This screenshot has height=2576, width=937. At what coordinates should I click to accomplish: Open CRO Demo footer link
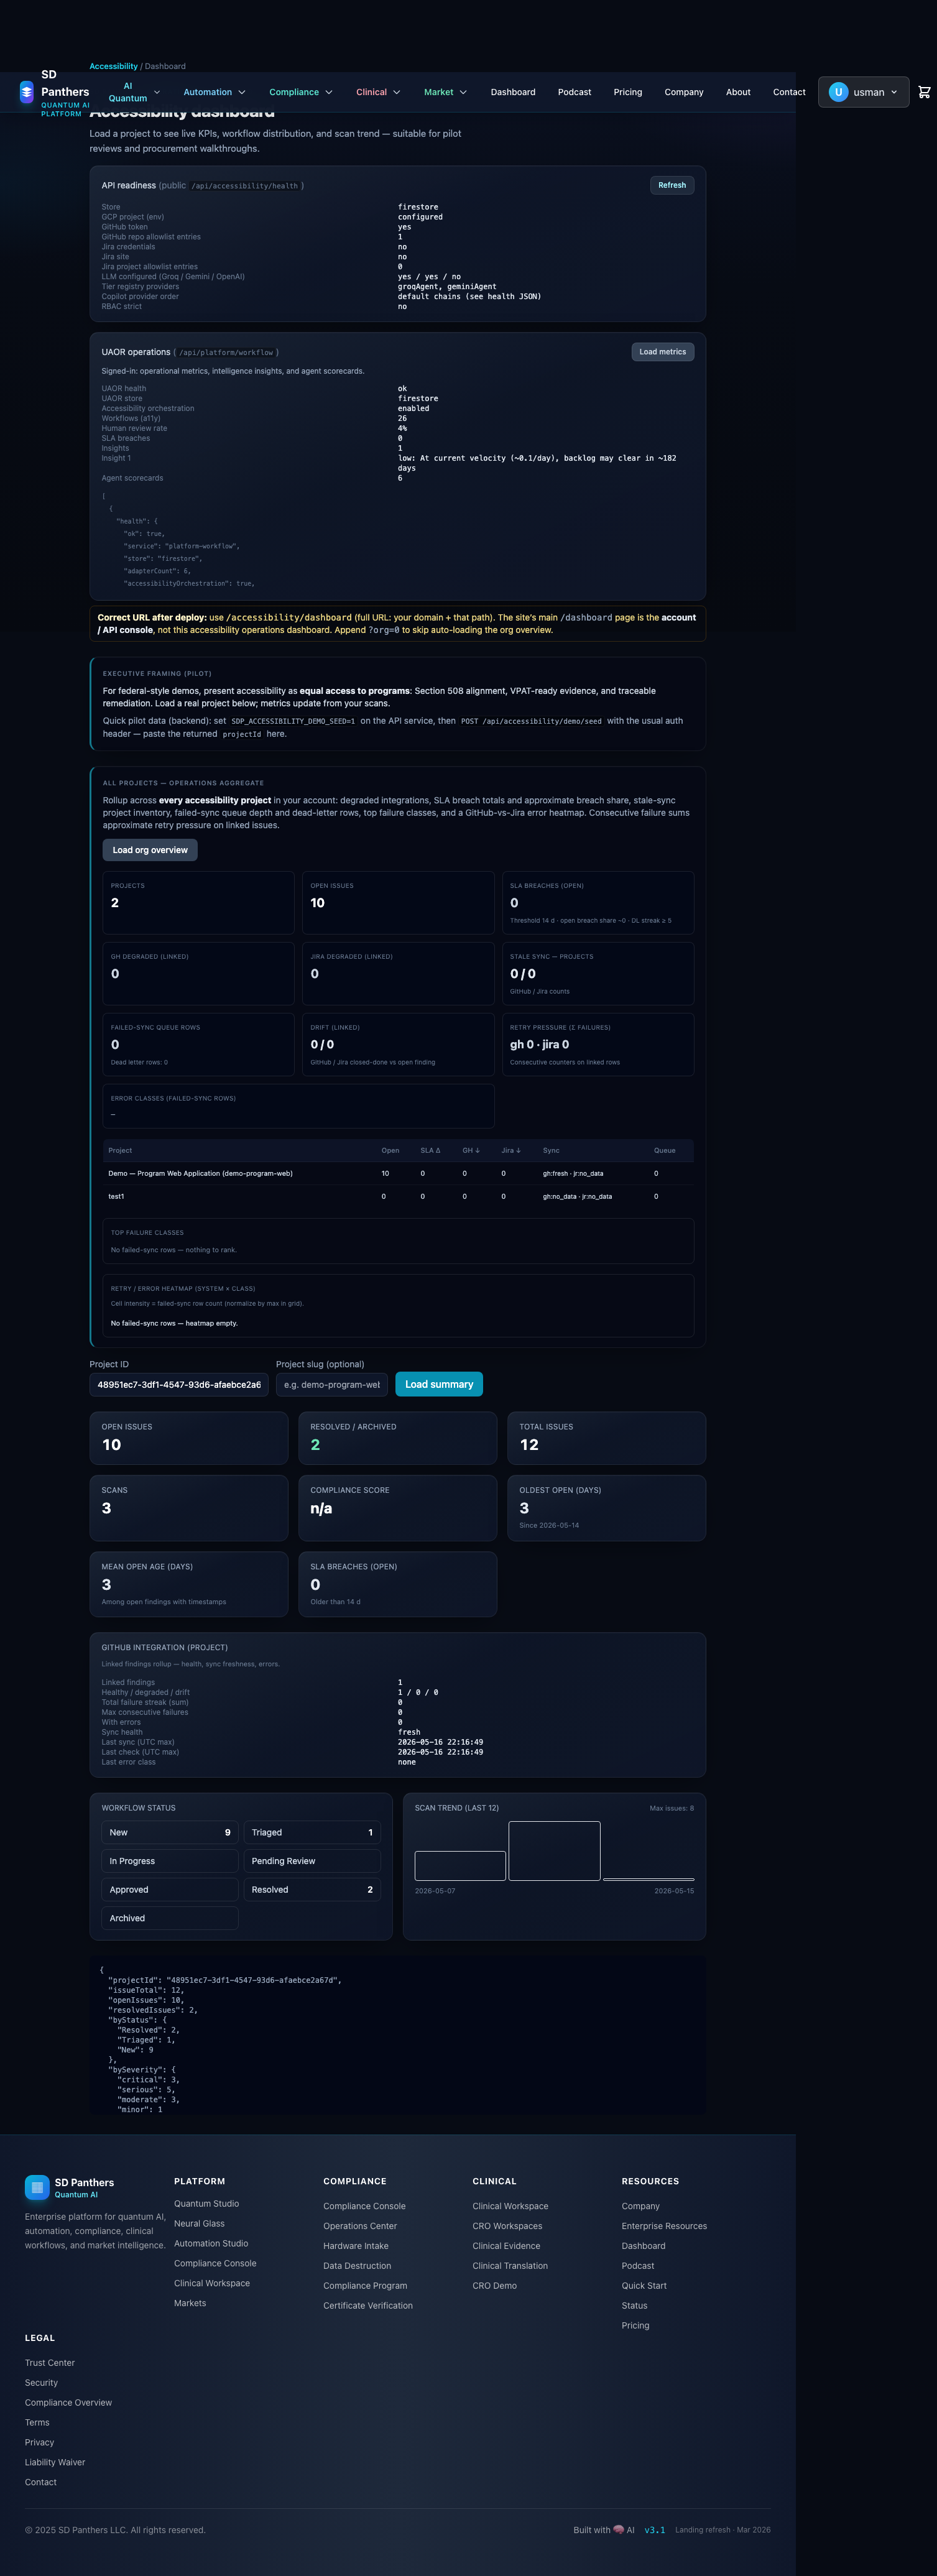(495, 2286)
